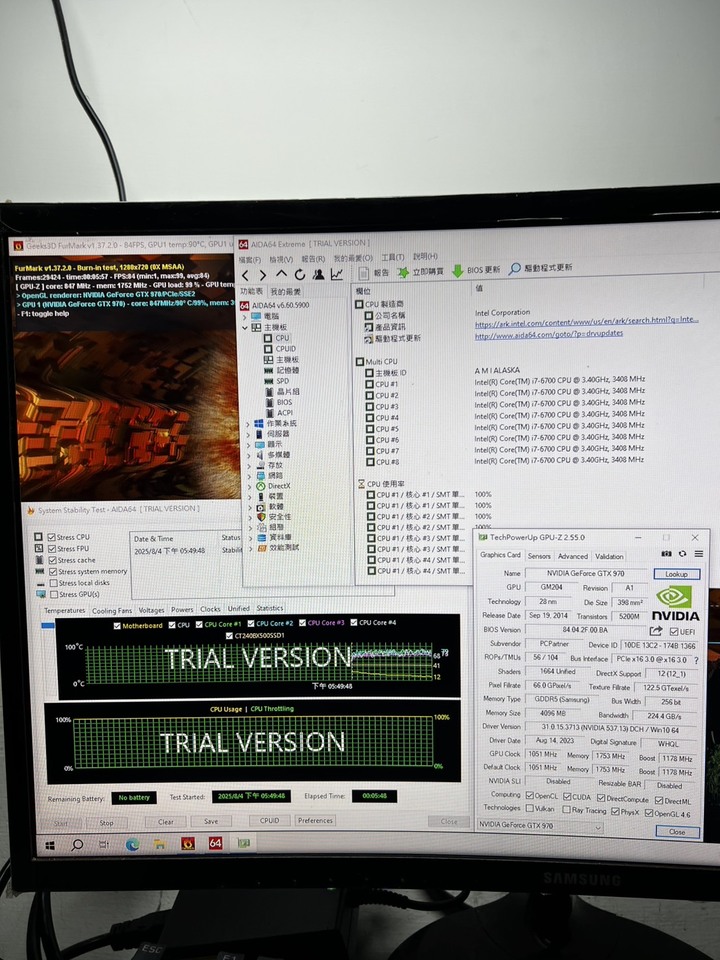Viewport: 720px width, 960px height.
Task: Open Microsoft Edge from taskbar
Action: point(132,844)
